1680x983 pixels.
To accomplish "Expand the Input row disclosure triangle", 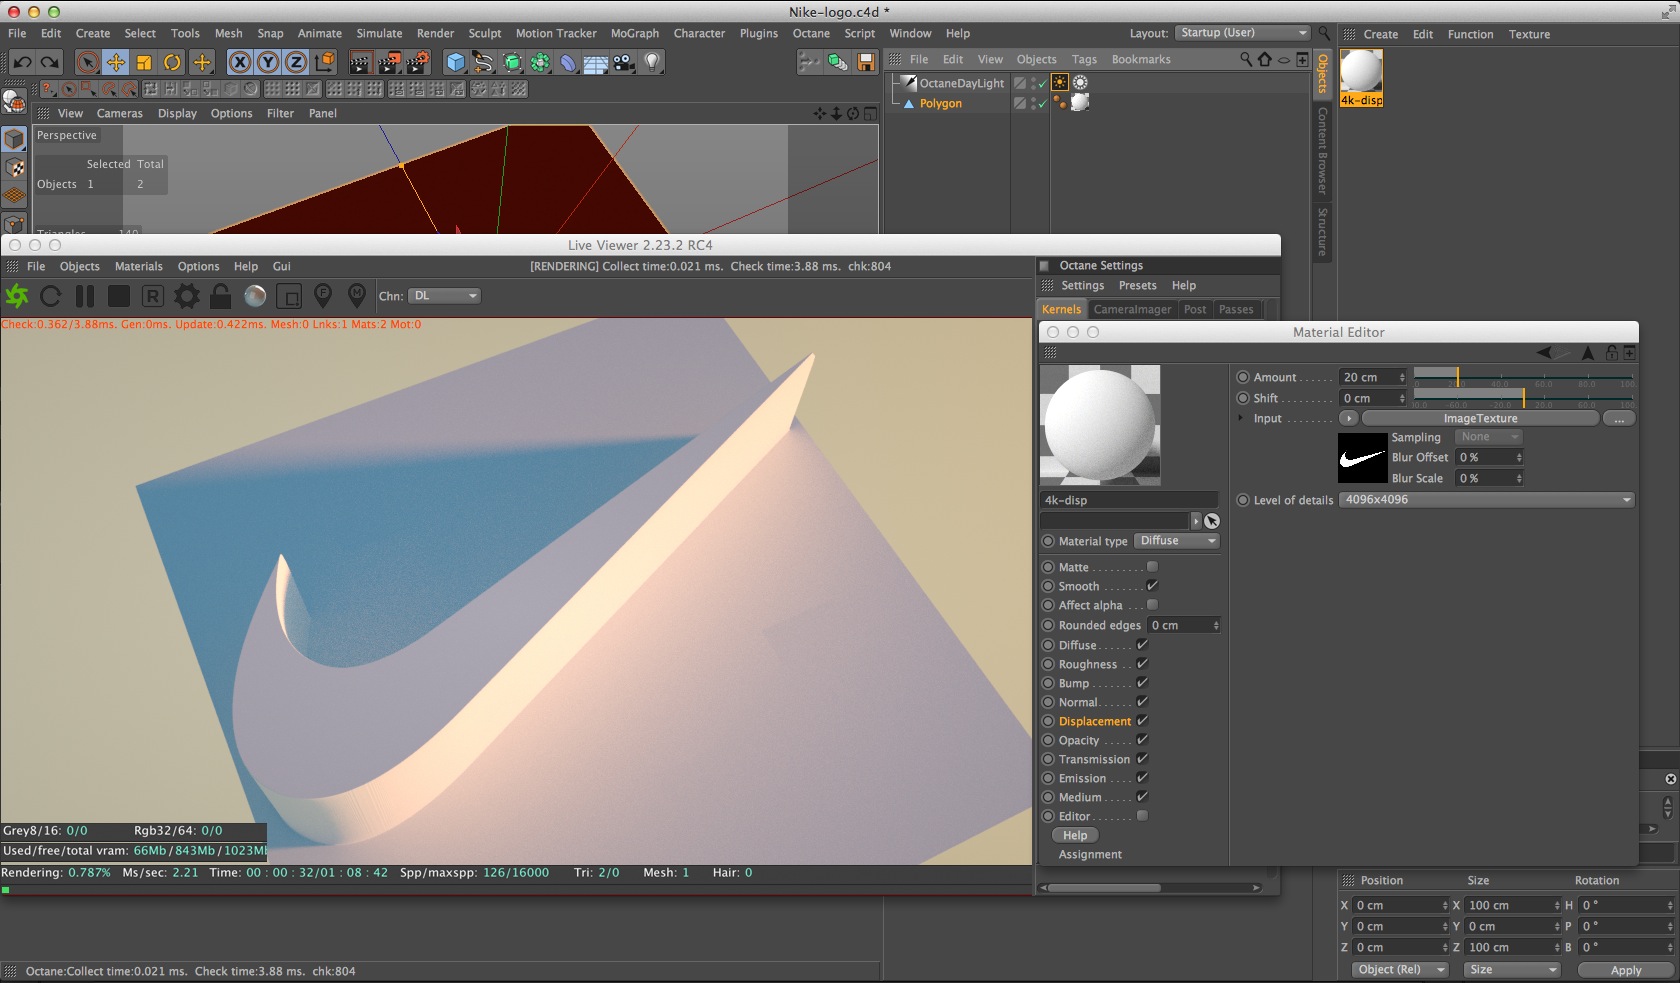I will coord(1241,418).
